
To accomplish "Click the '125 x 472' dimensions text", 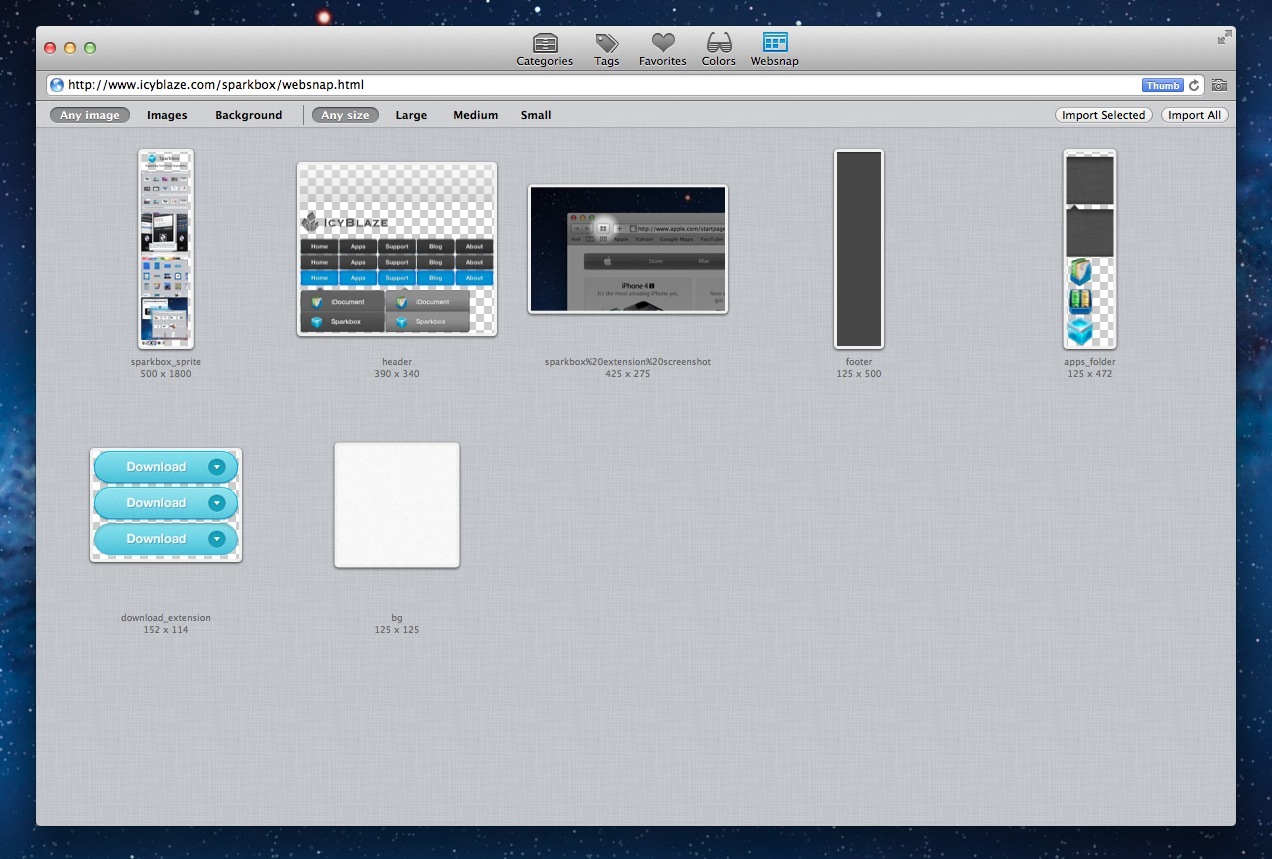I will tap(1090, 374).
